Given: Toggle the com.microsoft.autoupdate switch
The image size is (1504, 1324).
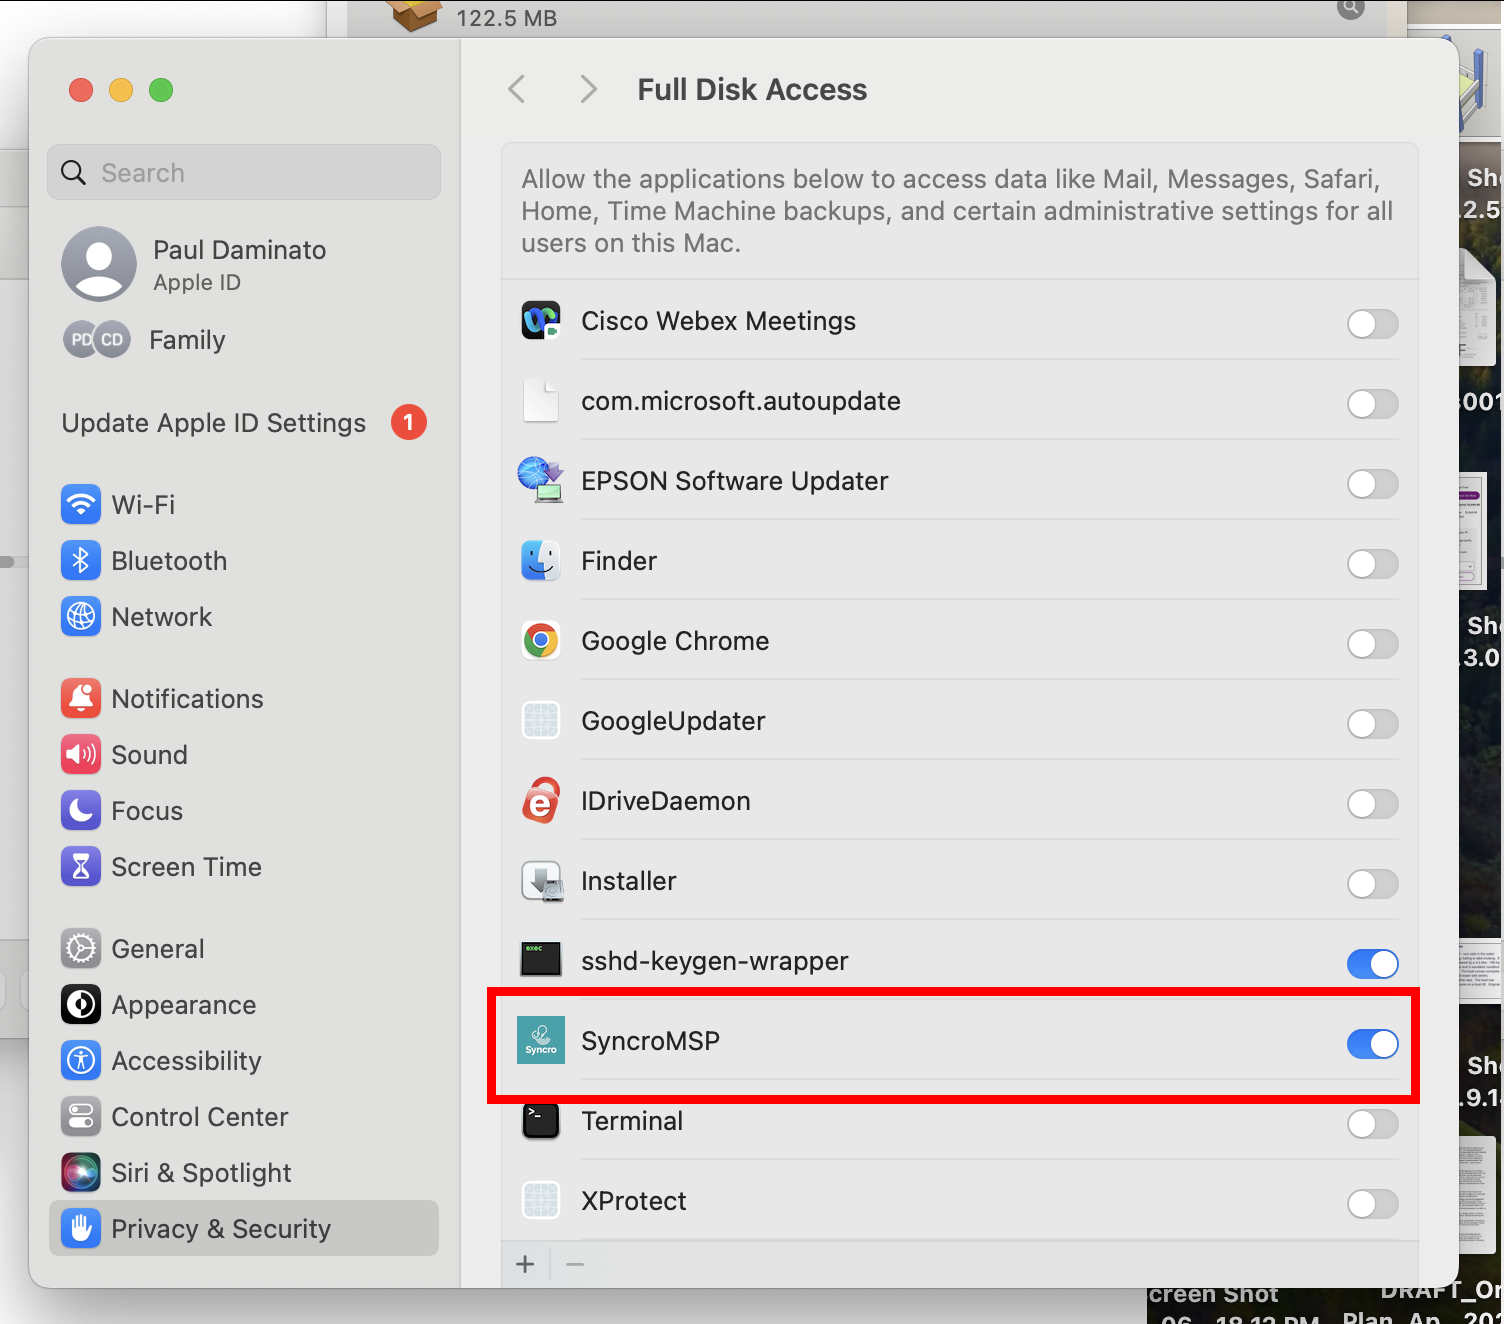Looking at the screenshot, I should coord(1372,404).
